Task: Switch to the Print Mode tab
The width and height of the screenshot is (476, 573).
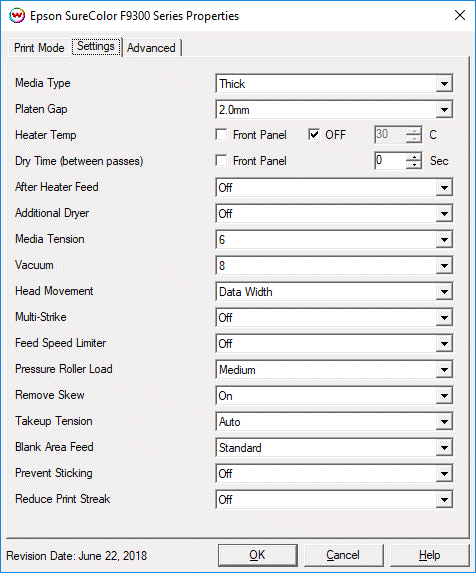Action: coord(39,48)
